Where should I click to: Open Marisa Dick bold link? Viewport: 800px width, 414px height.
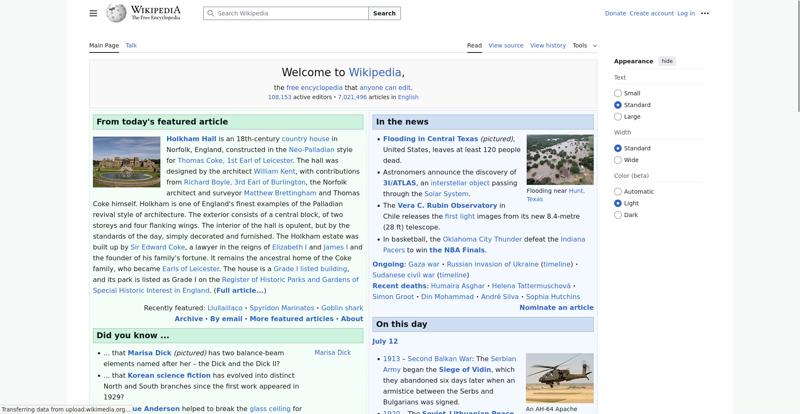point(149,353)
